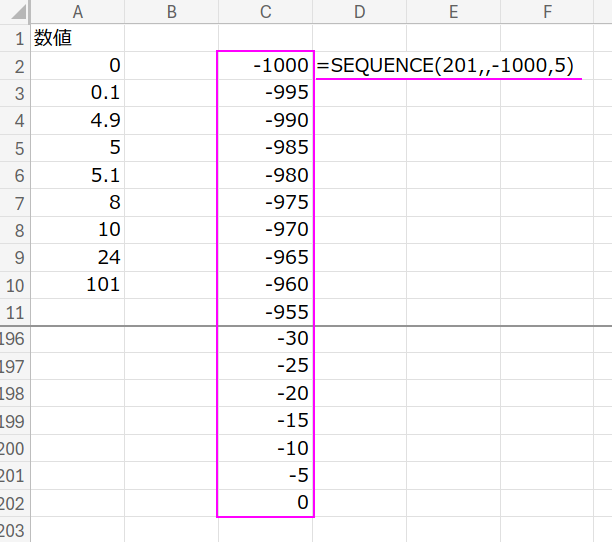Select cell A10 with value 101

pyautogui.click(x=76, y=284)
